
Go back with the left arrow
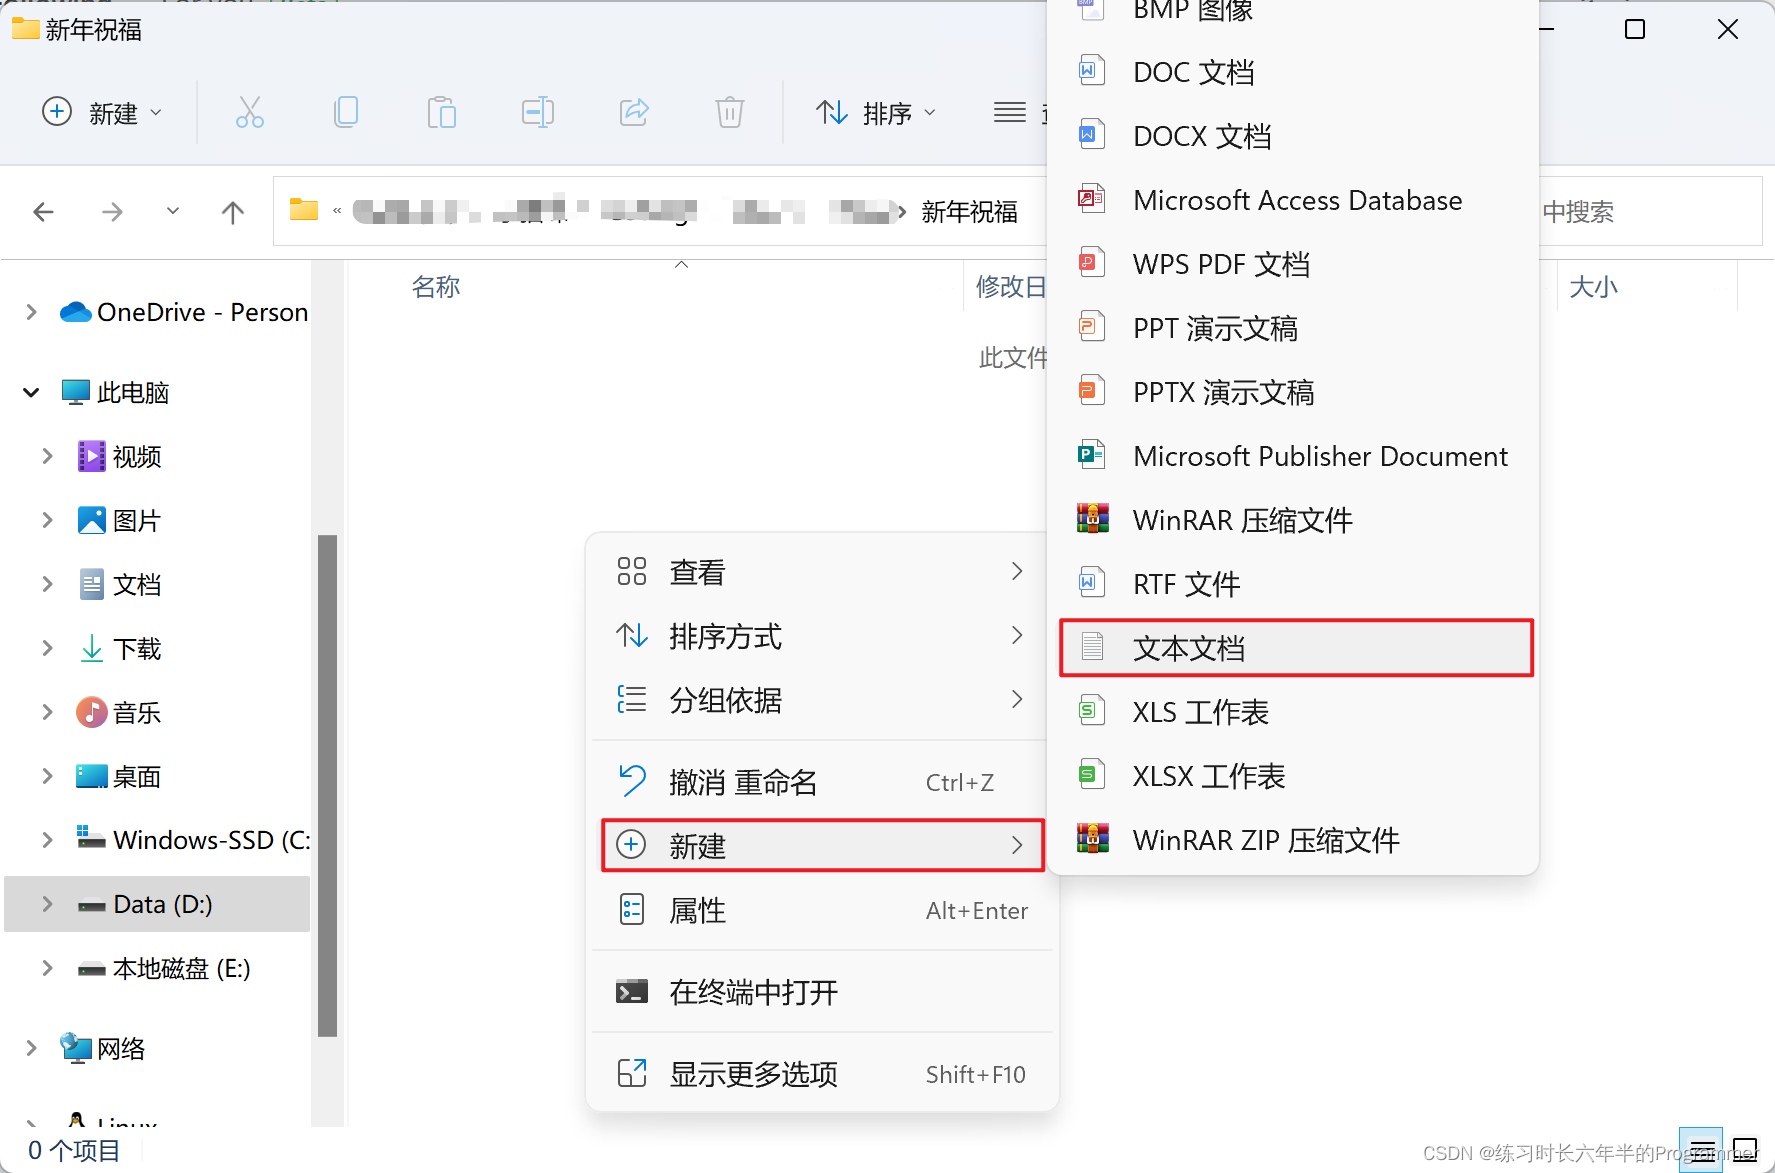(x=44, y=212)
